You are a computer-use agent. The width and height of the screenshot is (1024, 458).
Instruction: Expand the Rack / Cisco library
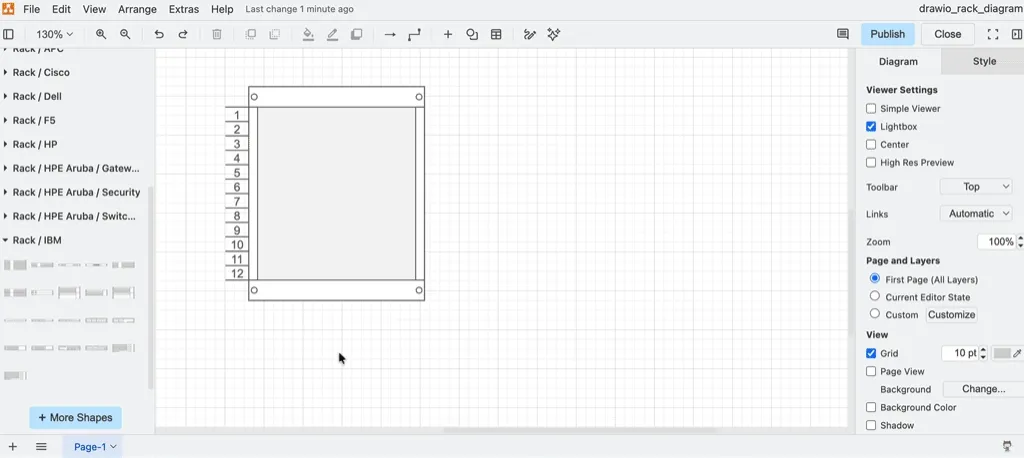[41, 73]
